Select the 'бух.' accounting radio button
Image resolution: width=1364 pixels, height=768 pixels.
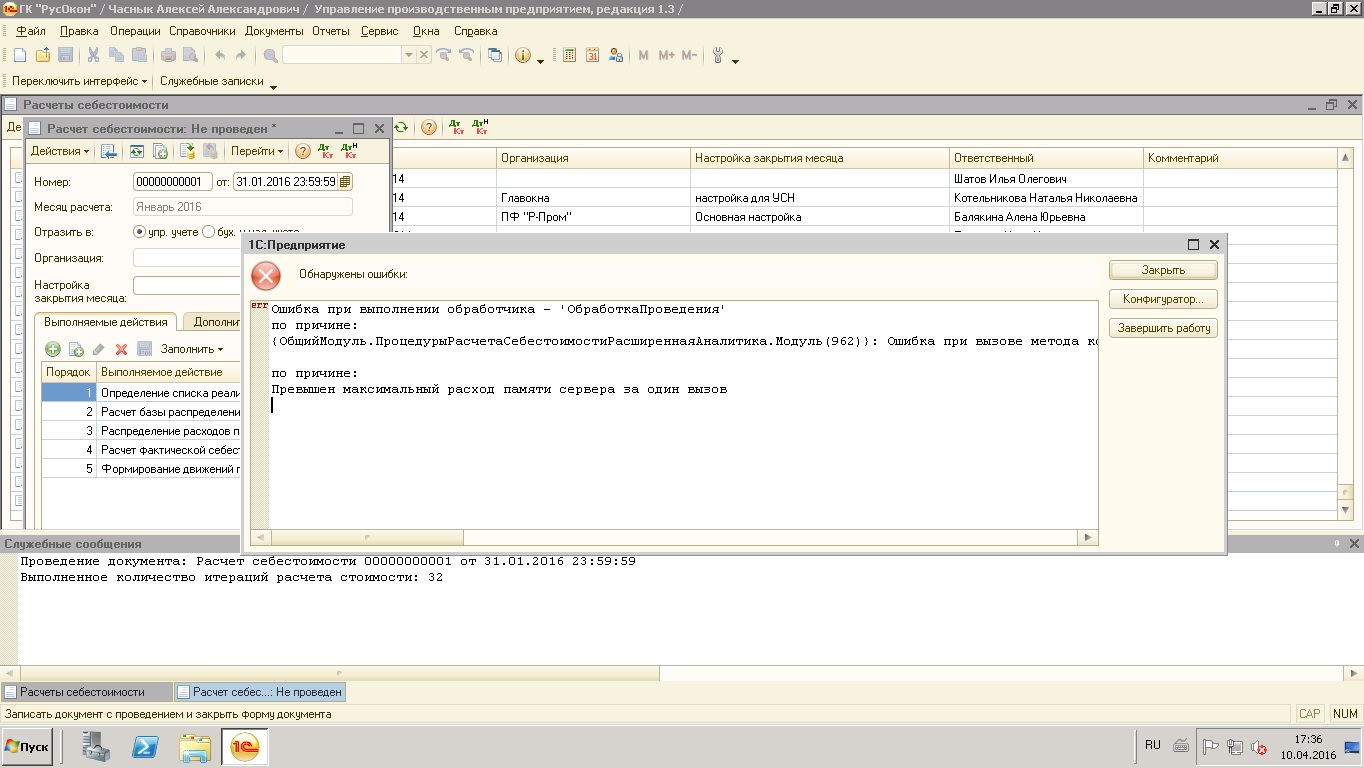(x=208, y=232)
